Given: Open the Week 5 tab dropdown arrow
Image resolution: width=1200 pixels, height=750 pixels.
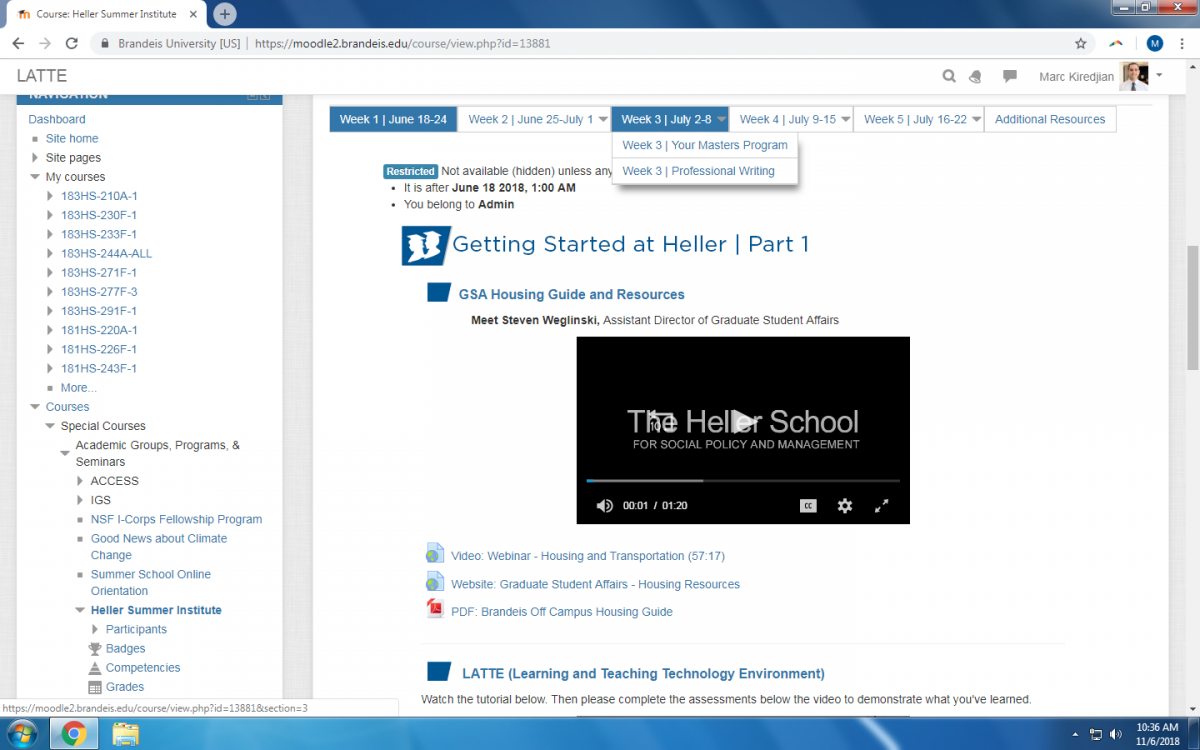Looking at the screenshot, I should tap(977, 120).
